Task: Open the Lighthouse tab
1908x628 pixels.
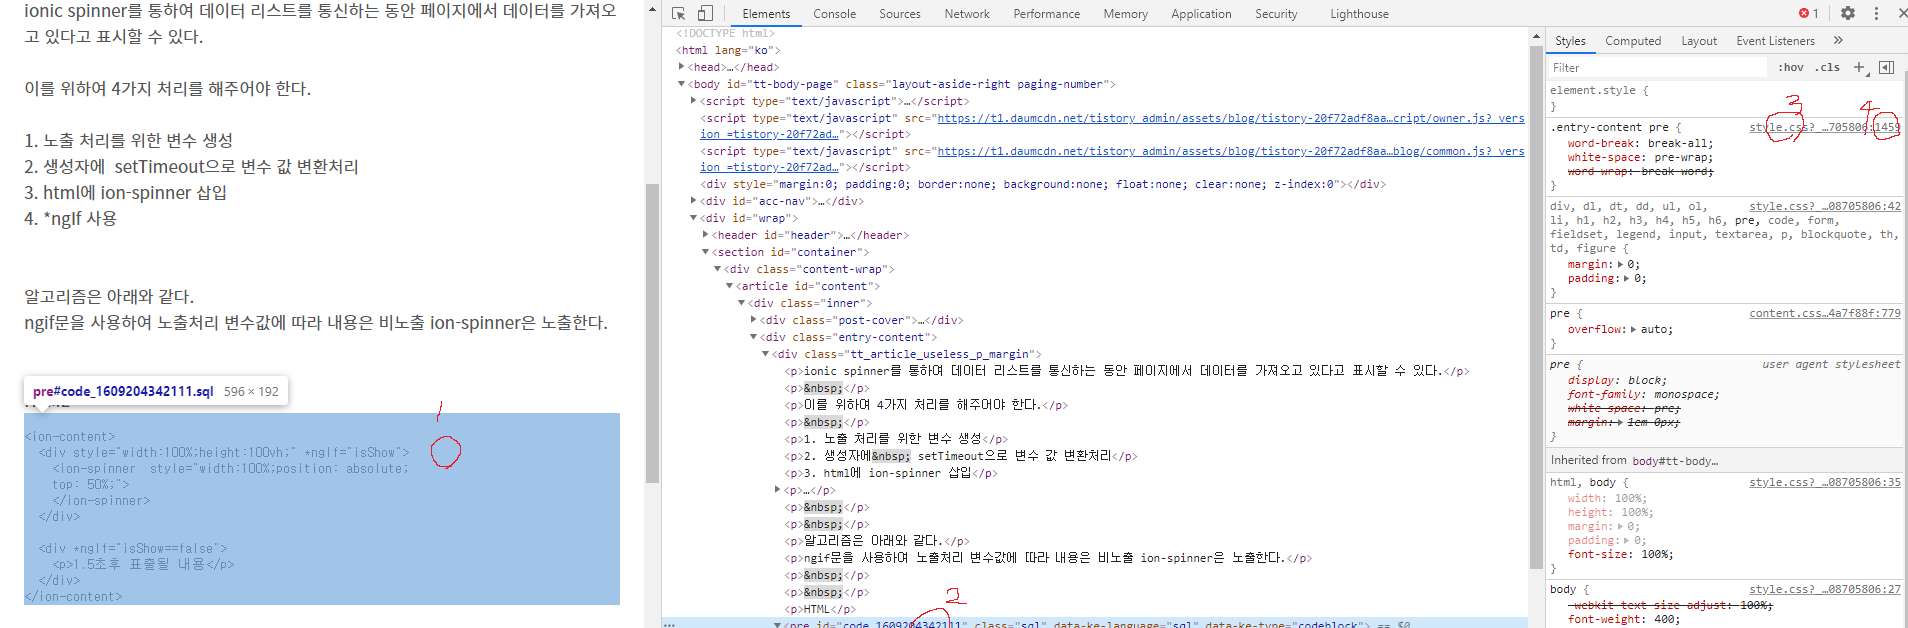Action: pos(1359,14)
